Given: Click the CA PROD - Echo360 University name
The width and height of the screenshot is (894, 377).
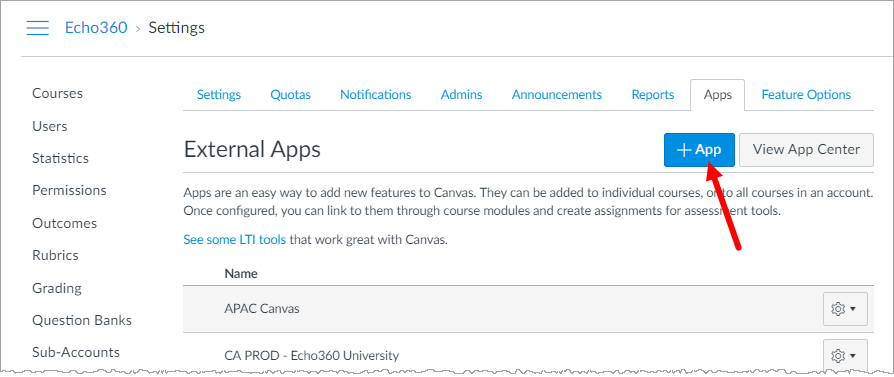Looking at the screenshot, I should pyautogui.click(x=311, y=356).
